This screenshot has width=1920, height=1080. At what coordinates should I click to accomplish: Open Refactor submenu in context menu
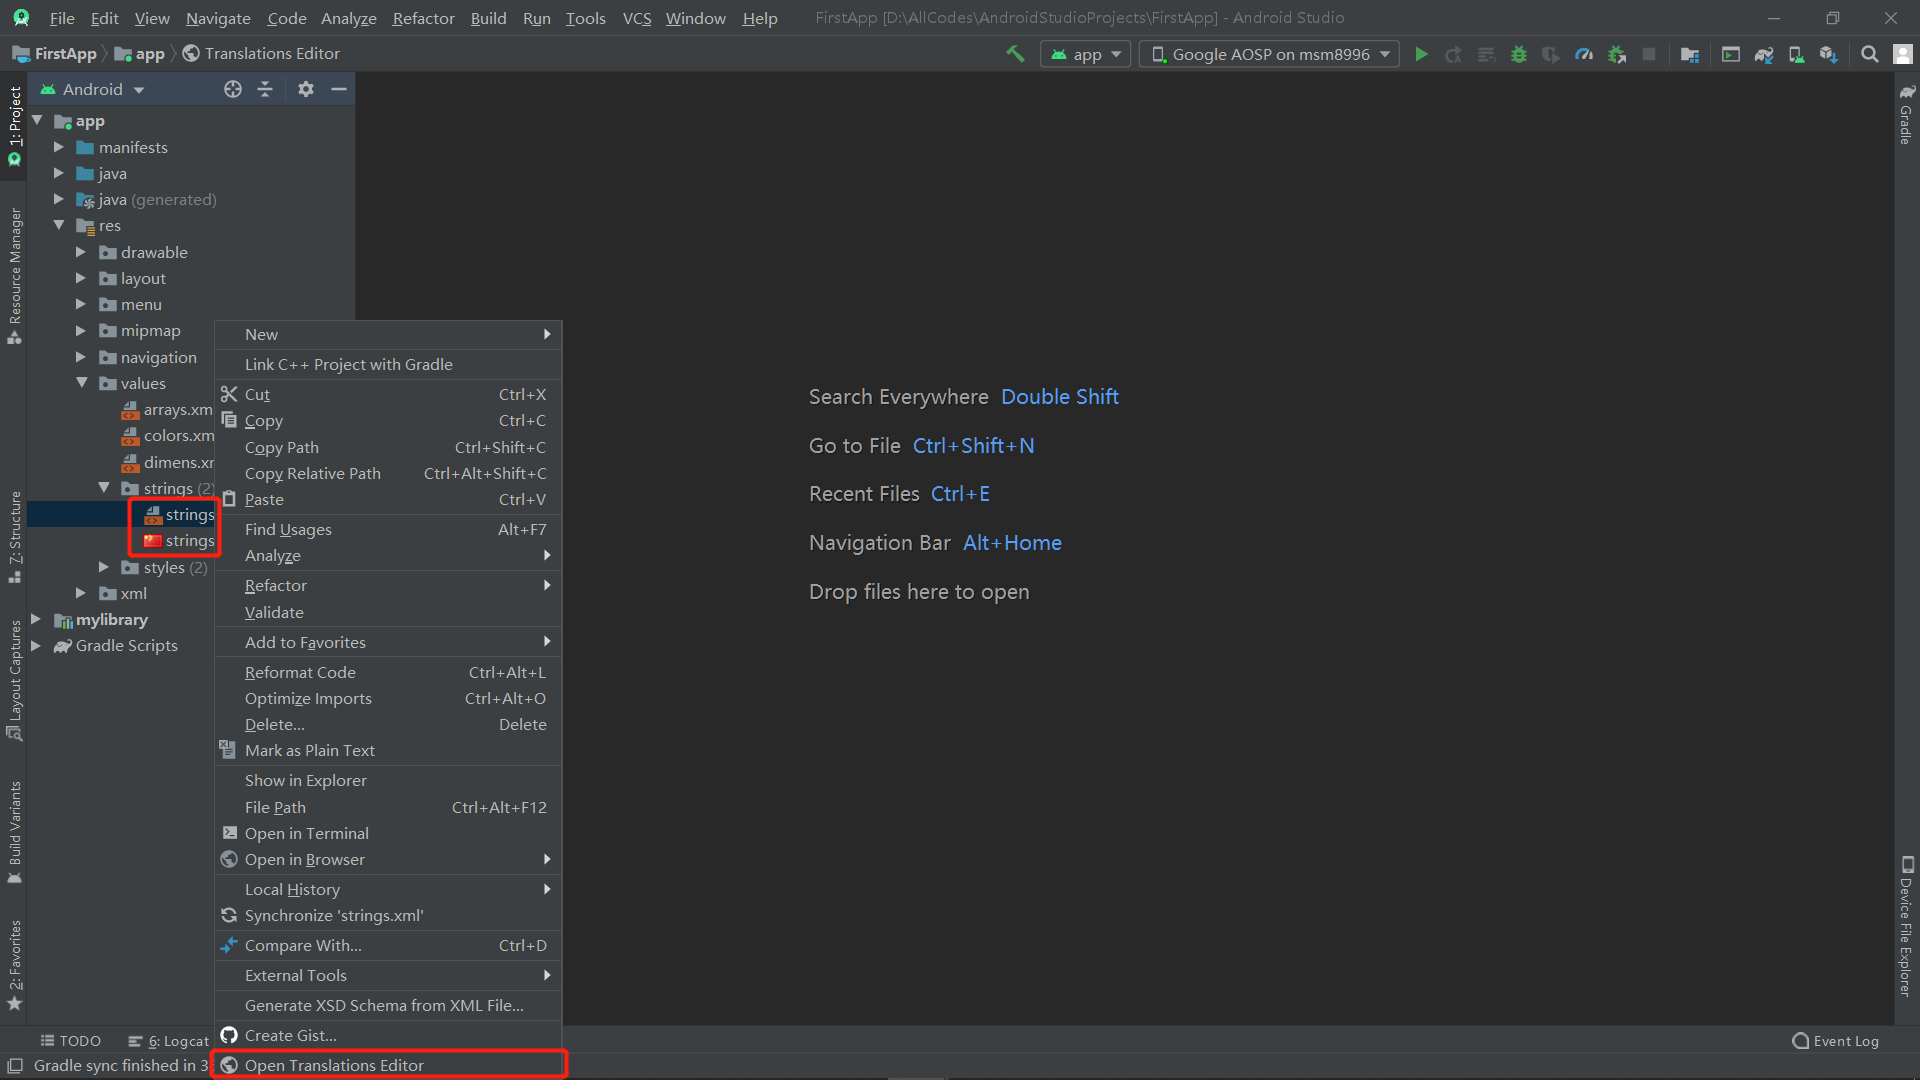pos(388,585)
